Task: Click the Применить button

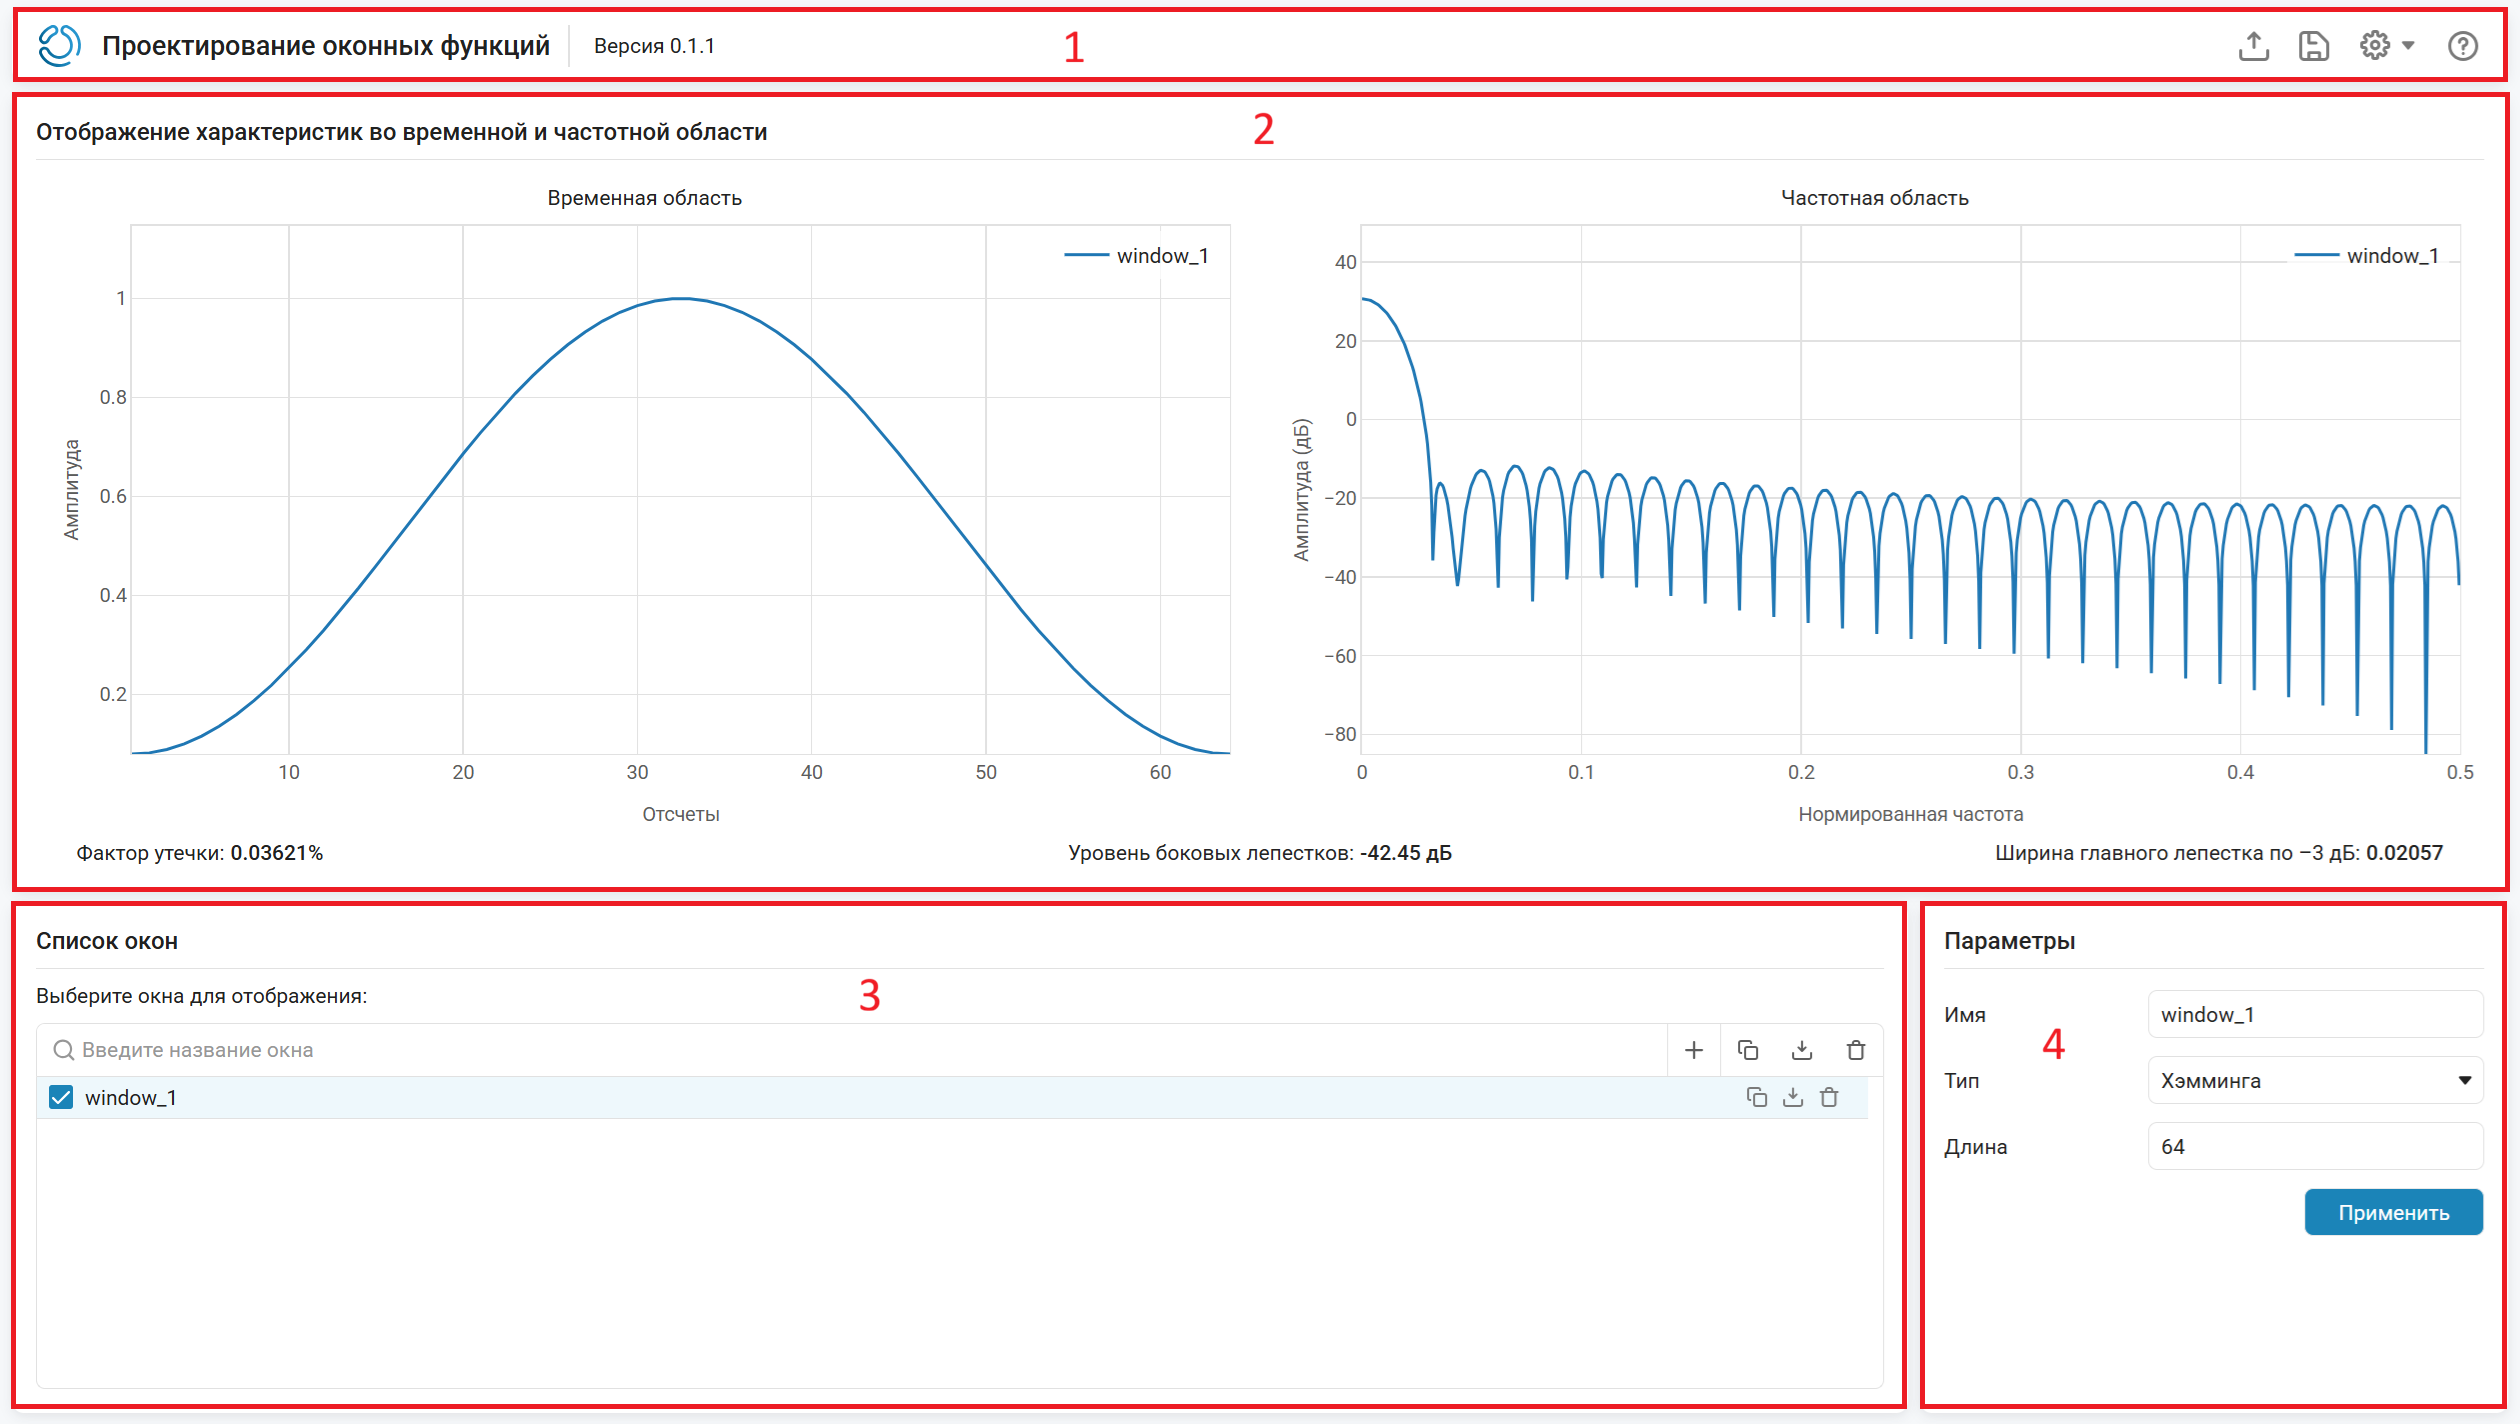Action: pyautogui.click(x=2393, y=1212)
